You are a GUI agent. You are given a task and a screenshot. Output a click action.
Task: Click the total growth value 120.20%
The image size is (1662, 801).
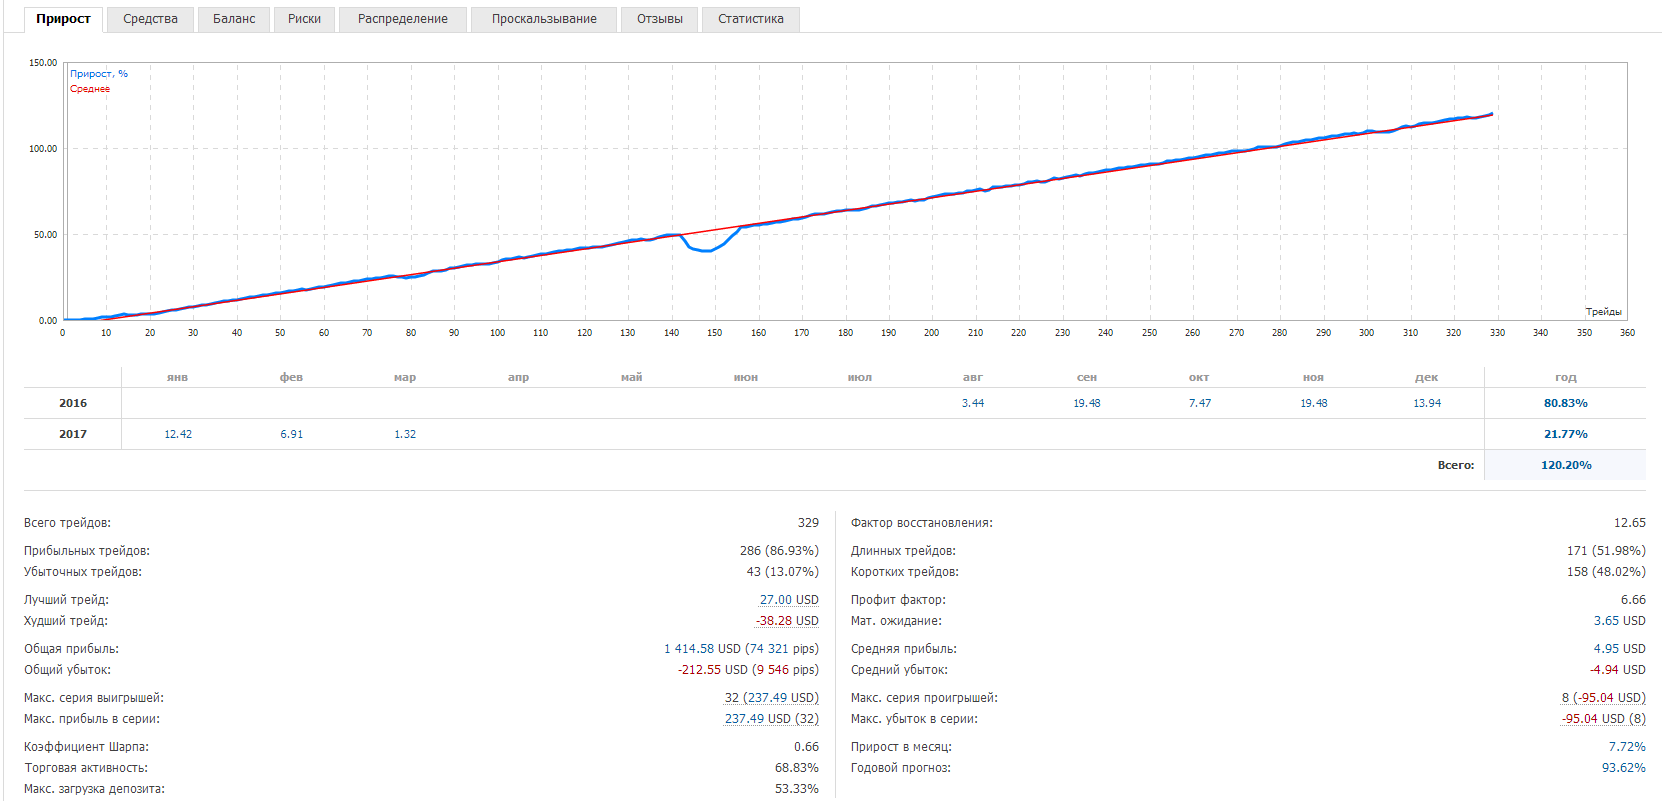click(x=1565, y=465)
